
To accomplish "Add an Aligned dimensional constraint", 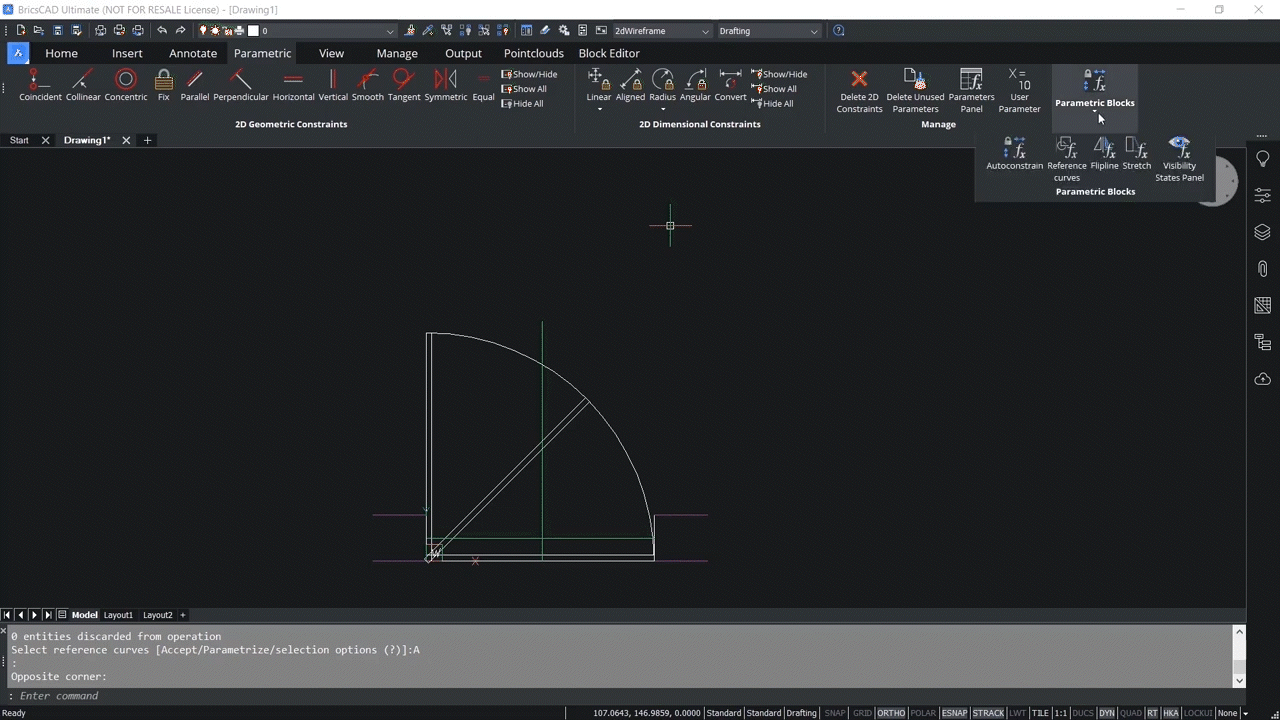I will pyautogui.click(x=630, y=85).
